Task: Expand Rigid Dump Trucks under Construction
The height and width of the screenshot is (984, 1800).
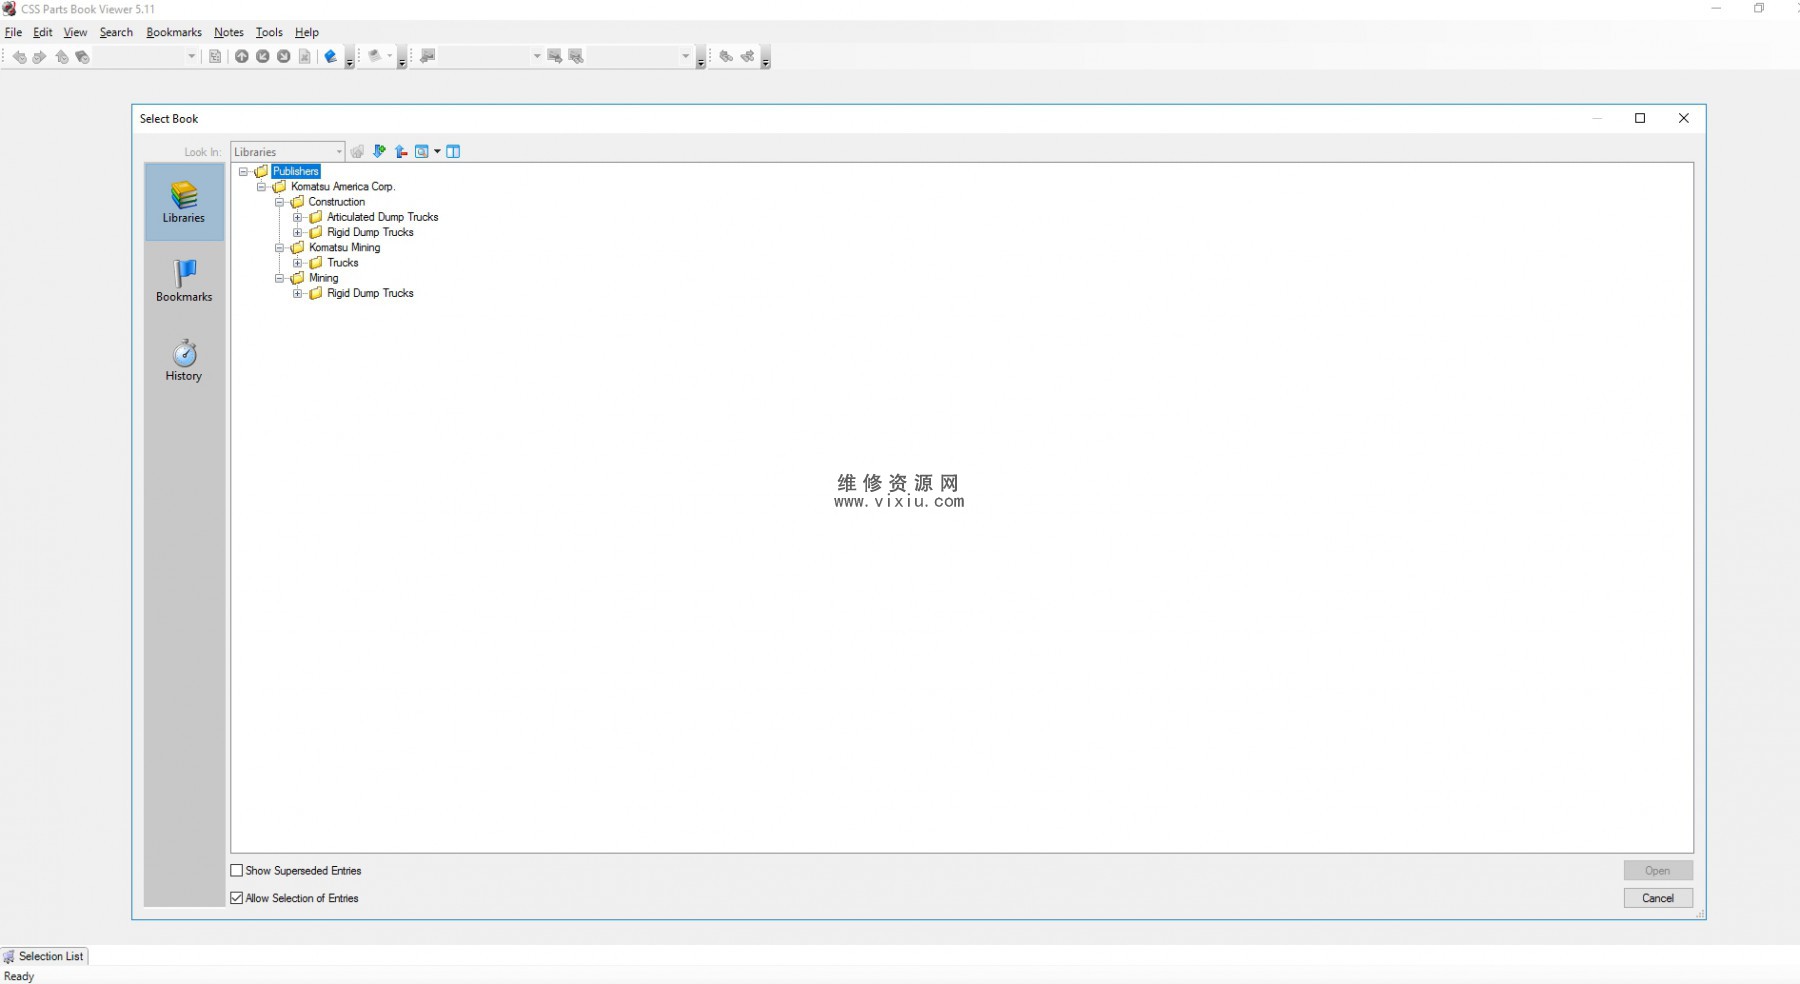Action: tap(297, 232)
